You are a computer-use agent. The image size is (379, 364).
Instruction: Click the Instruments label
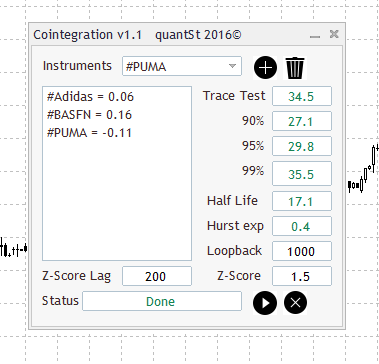[77, 66]
